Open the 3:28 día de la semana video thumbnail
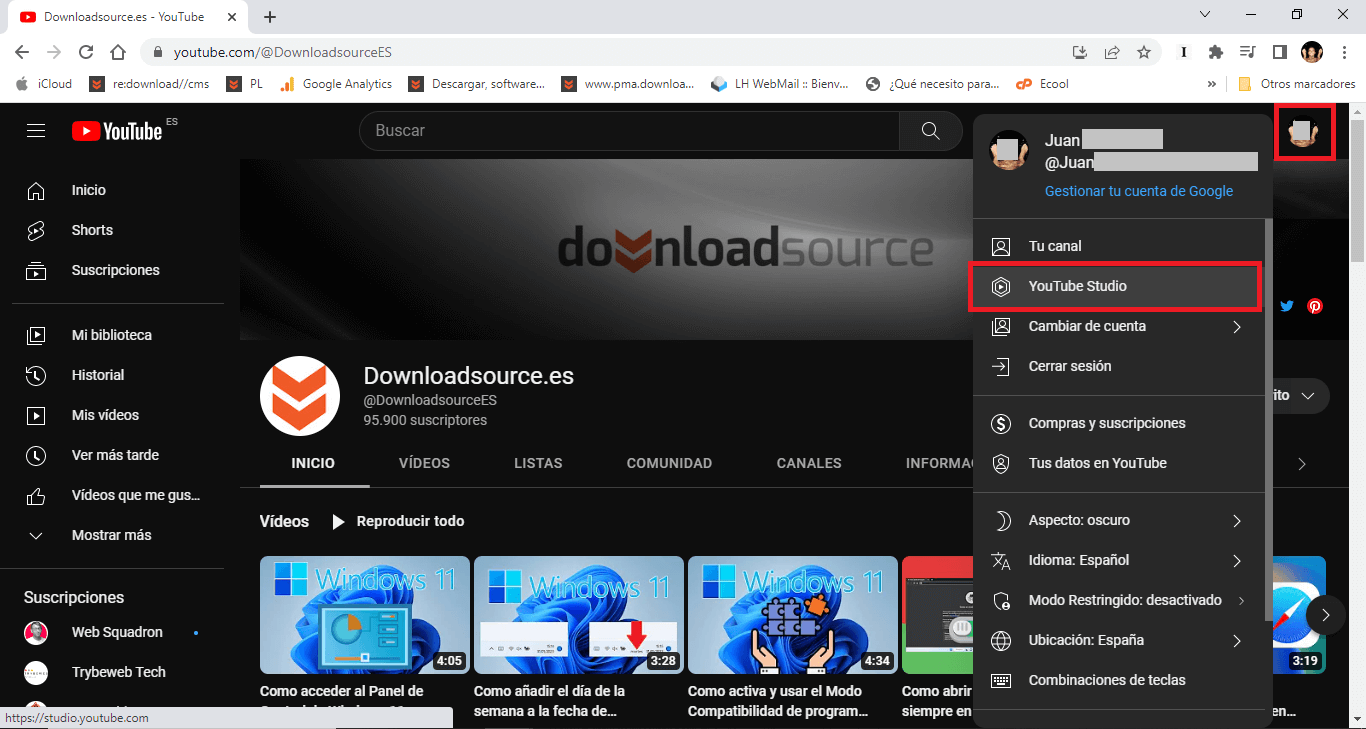Image resolution: width=1366 pixels, height=729 pixels. point(579,615)
